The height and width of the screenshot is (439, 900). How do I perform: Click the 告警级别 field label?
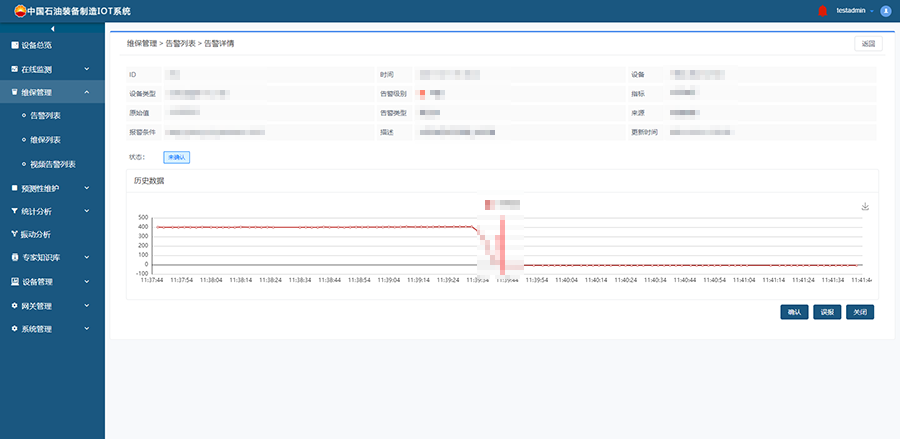pyautogui.click(x=393, y=94)
